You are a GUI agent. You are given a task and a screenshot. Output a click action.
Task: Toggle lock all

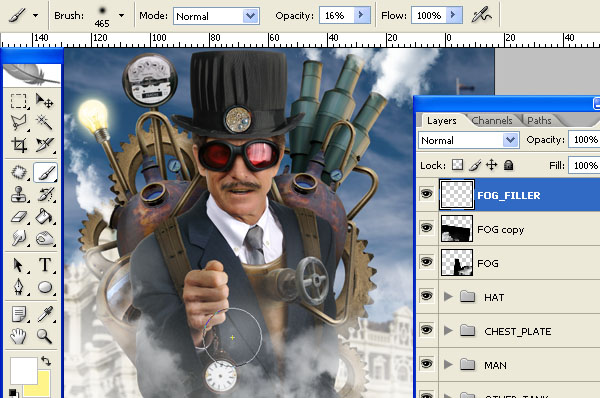point(508,165)
